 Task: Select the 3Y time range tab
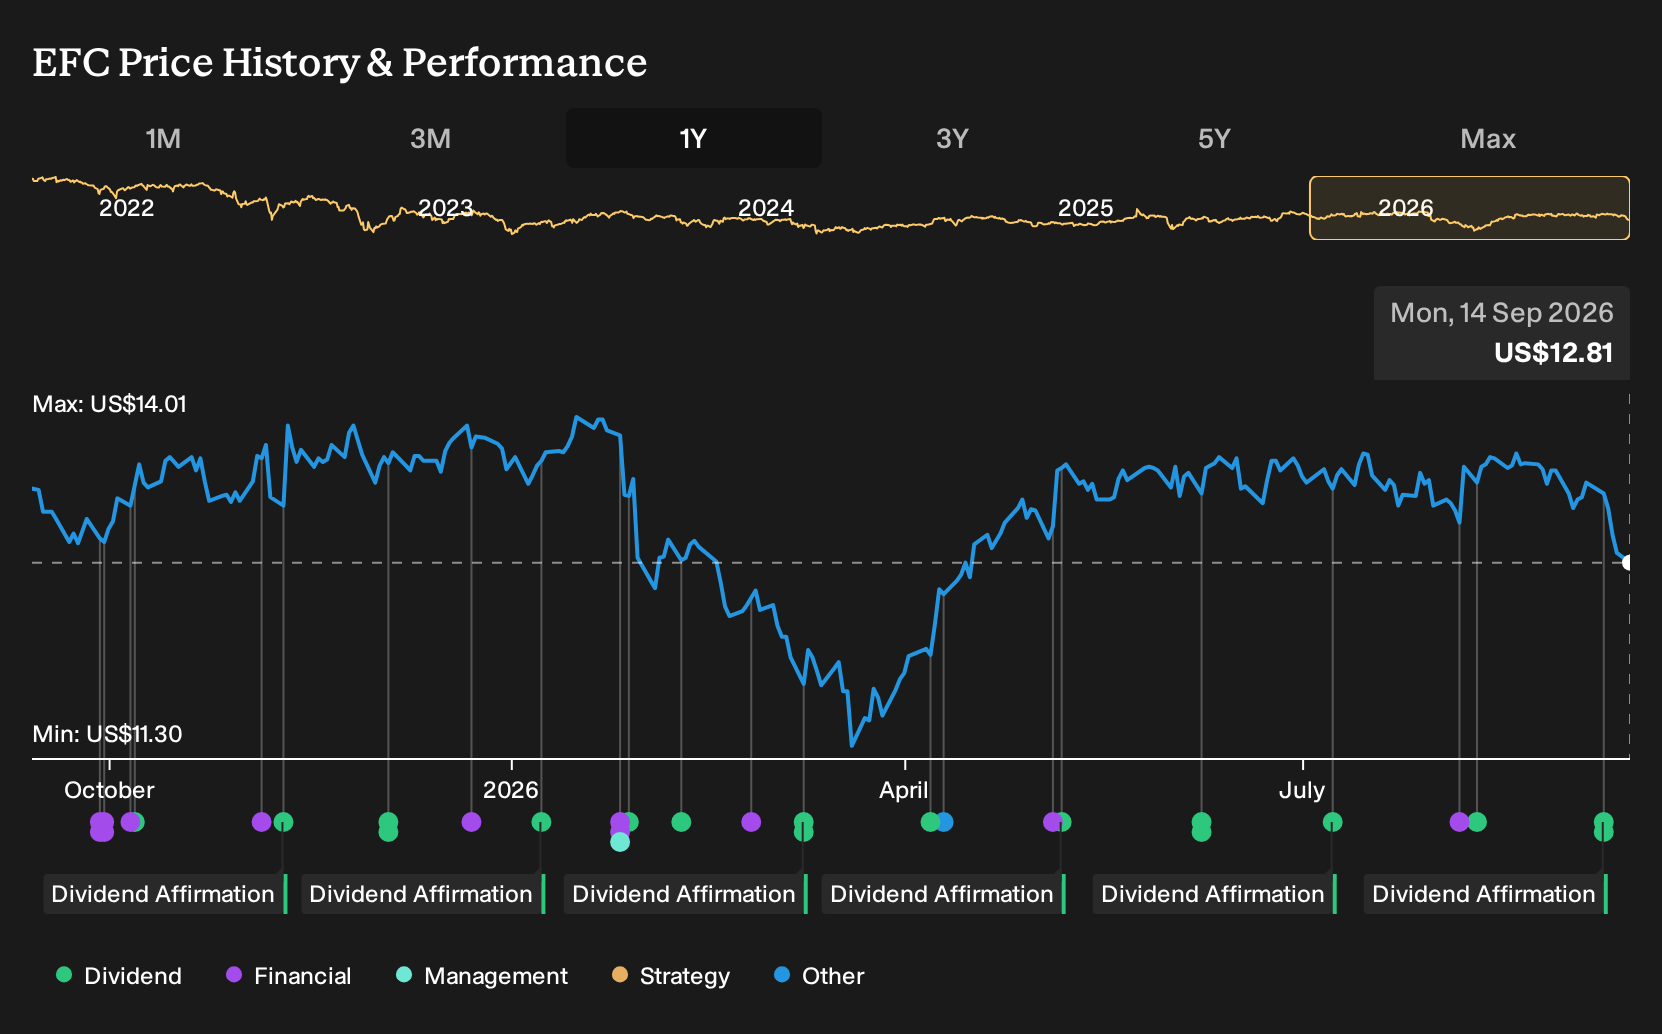pos(952,138)
